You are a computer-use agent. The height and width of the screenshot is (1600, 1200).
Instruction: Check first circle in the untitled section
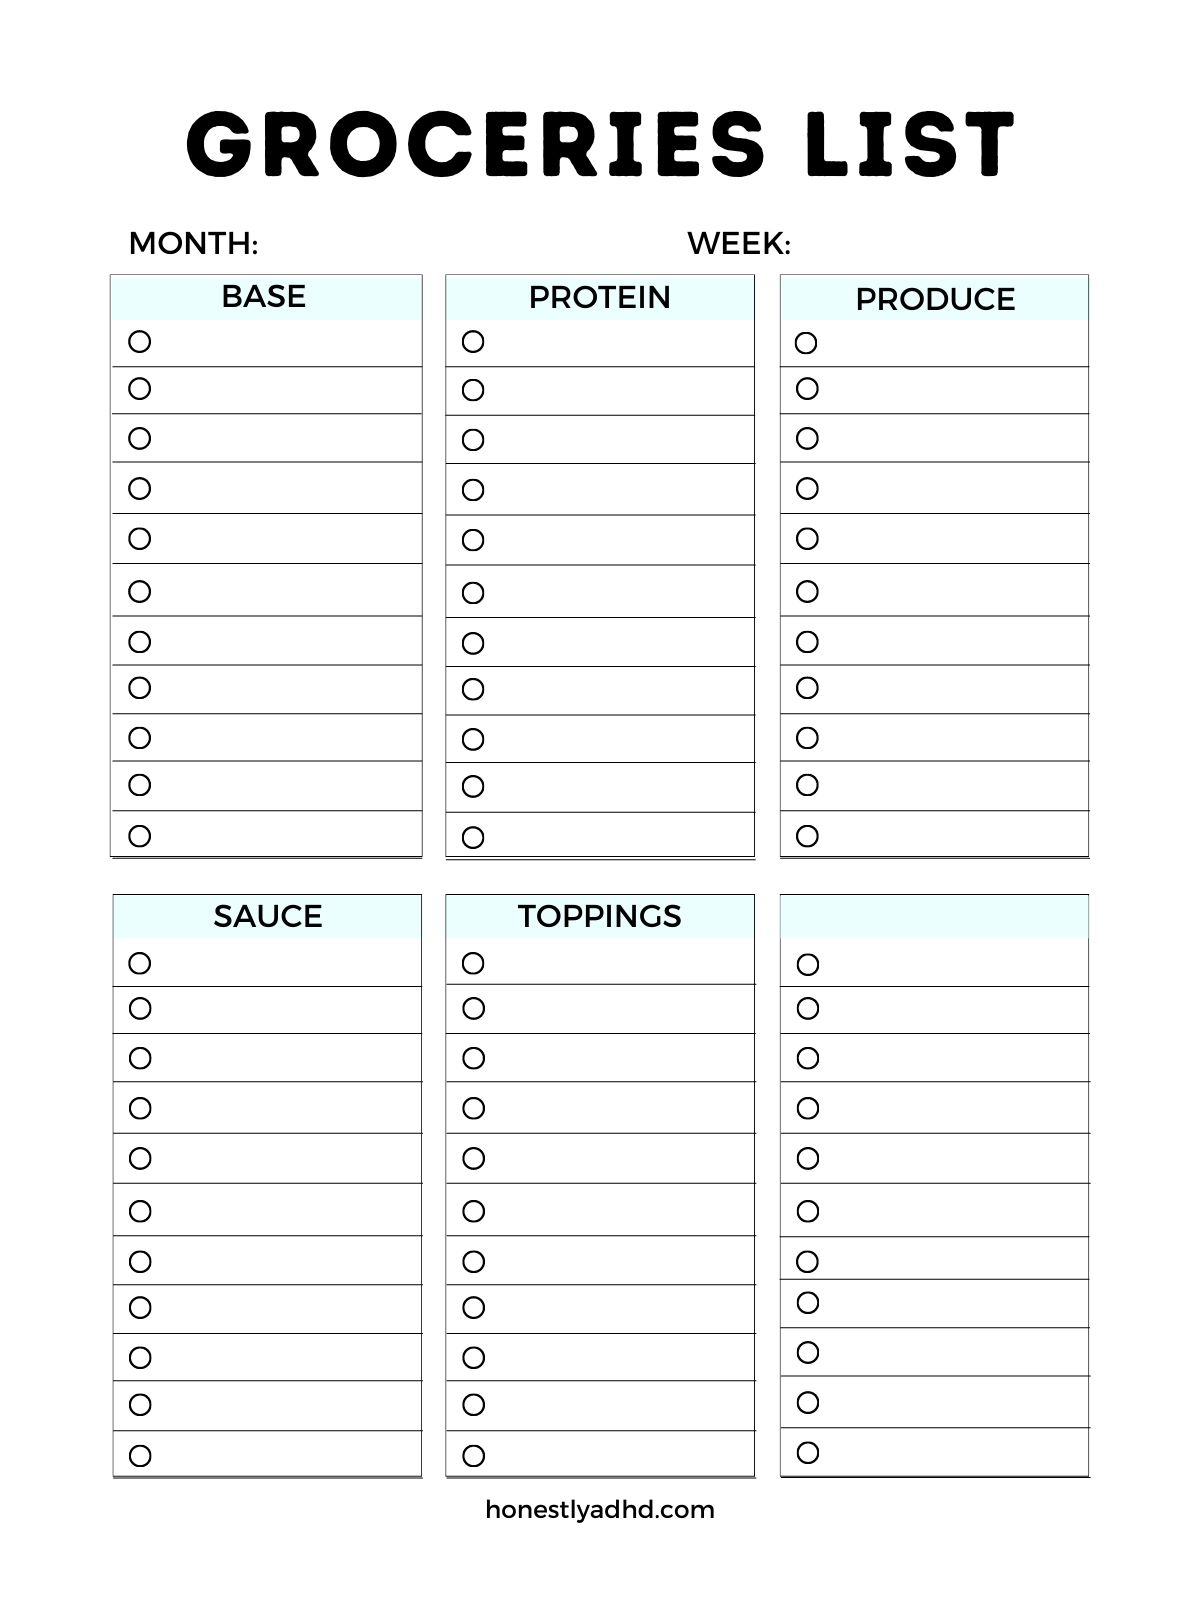[807, 965]
